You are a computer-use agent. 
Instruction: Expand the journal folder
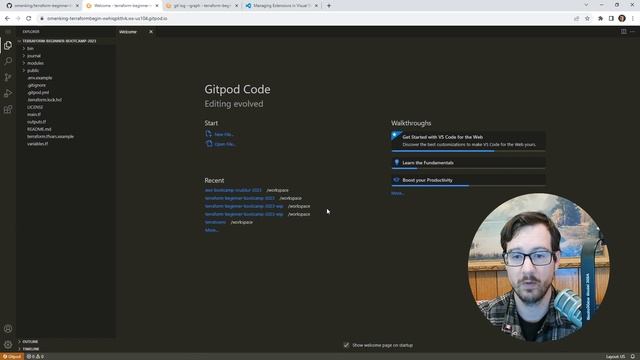point(65,56)
